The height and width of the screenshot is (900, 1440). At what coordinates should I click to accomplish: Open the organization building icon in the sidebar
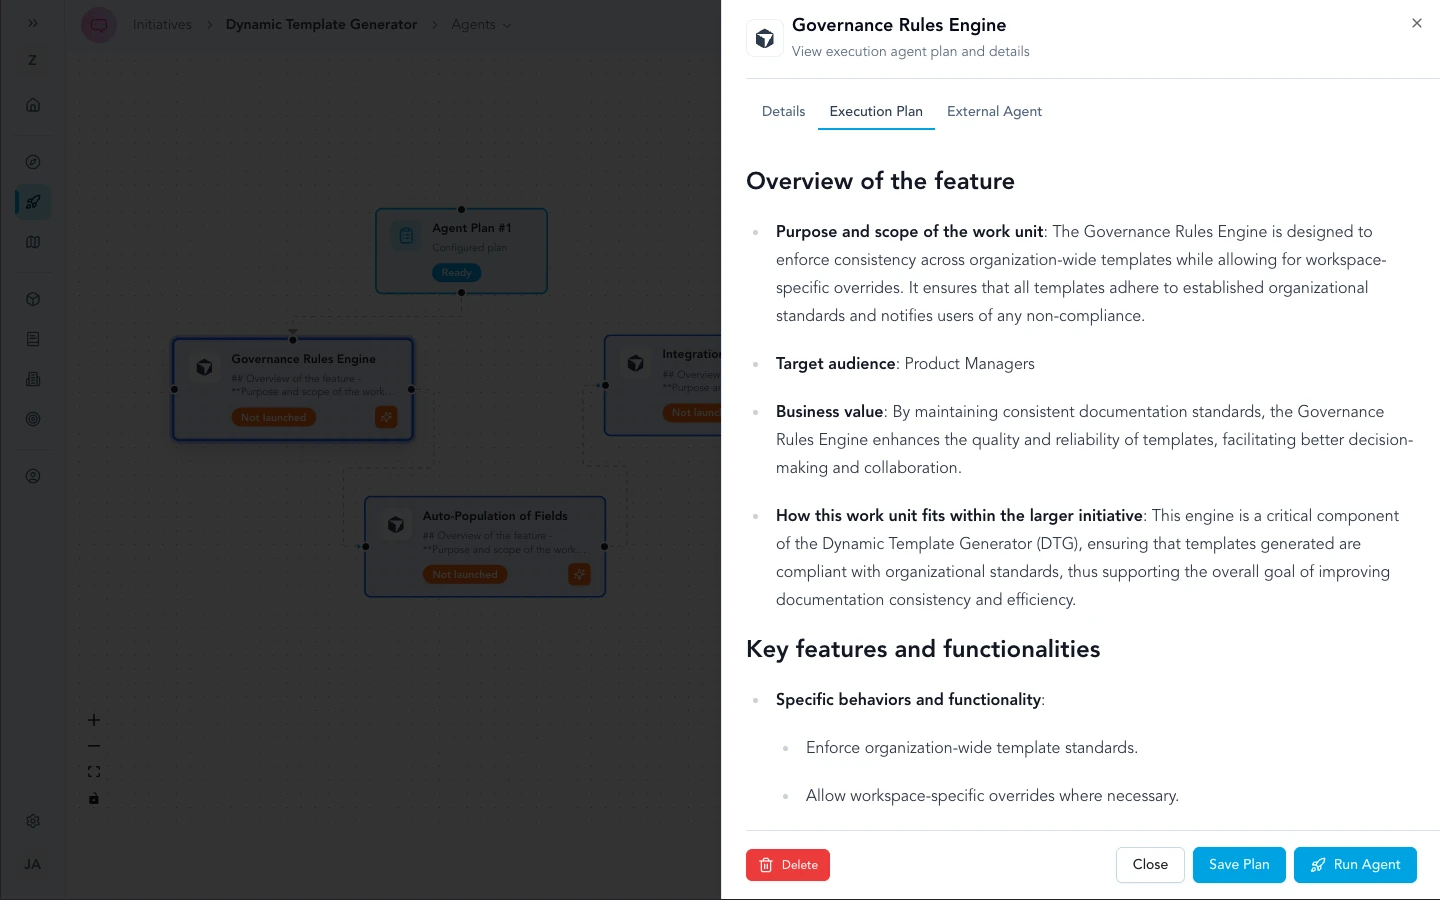33,379
